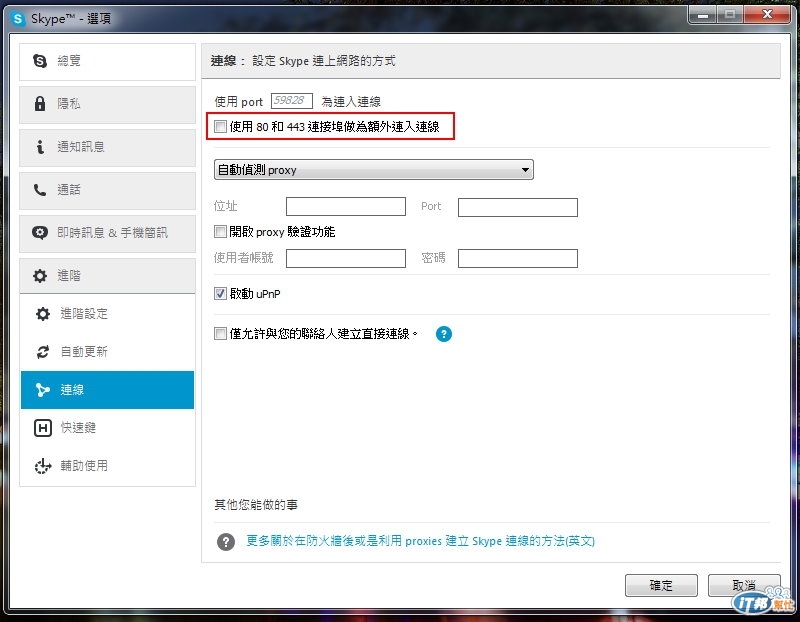The width and height of the screenshot is (800, 622).
Task: Click the refresh icon for 自動更新
Action: pyautogui.click(x=43, y=352)
